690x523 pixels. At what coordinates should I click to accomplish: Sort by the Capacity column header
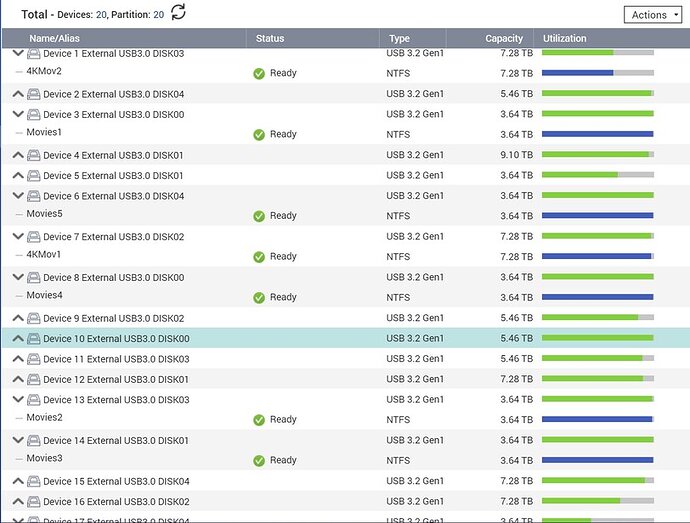click(490, 38)
